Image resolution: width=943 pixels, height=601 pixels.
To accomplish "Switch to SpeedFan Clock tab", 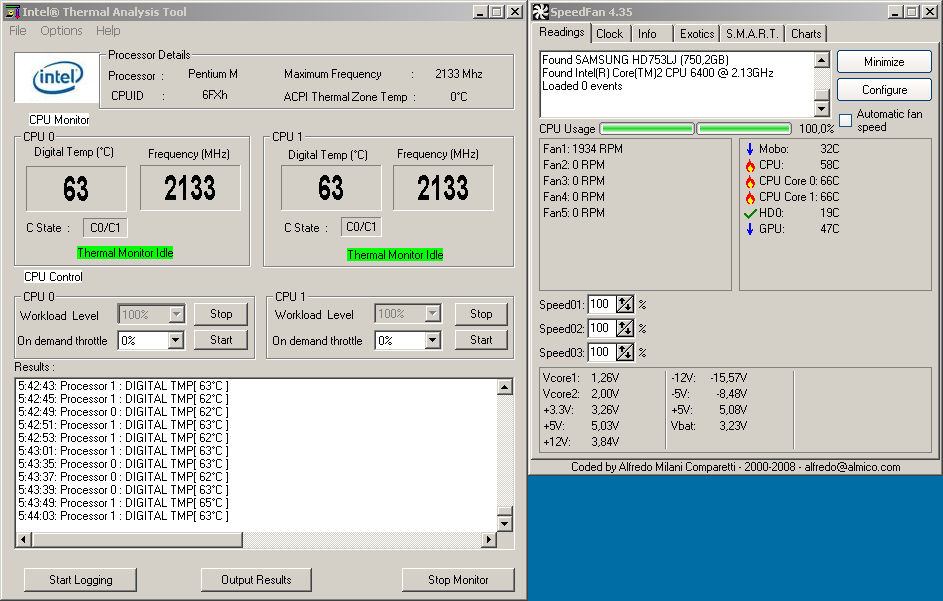I will pos(609,34).
